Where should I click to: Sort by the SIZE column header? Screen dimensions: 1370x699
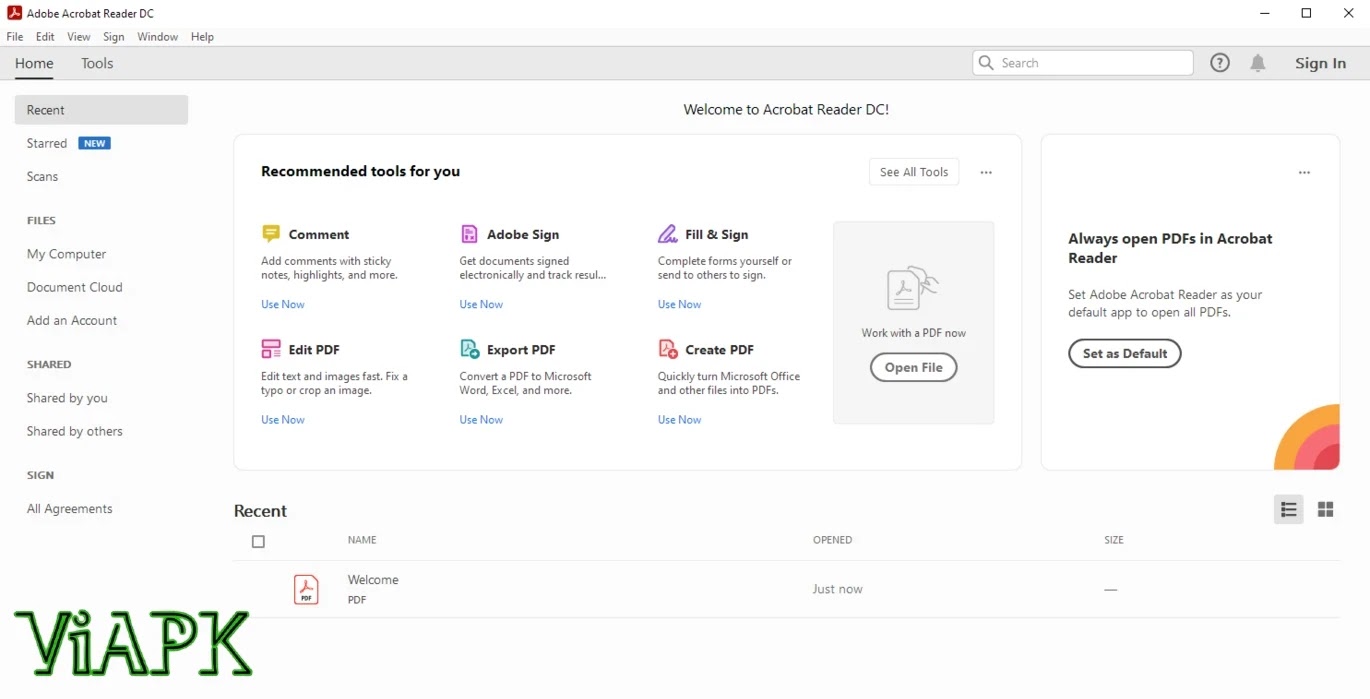(1114, 540)
